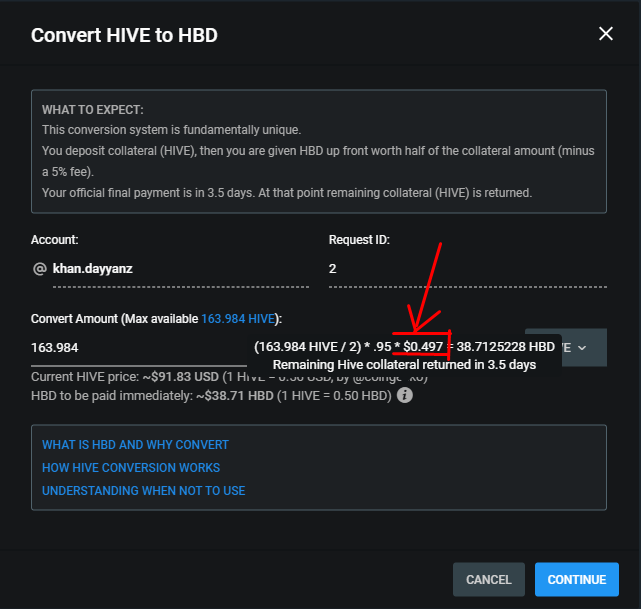Viewport: 641px width, 609px height.
Task: Click the 'Request ID:' label
Action: tap(359, 240)
